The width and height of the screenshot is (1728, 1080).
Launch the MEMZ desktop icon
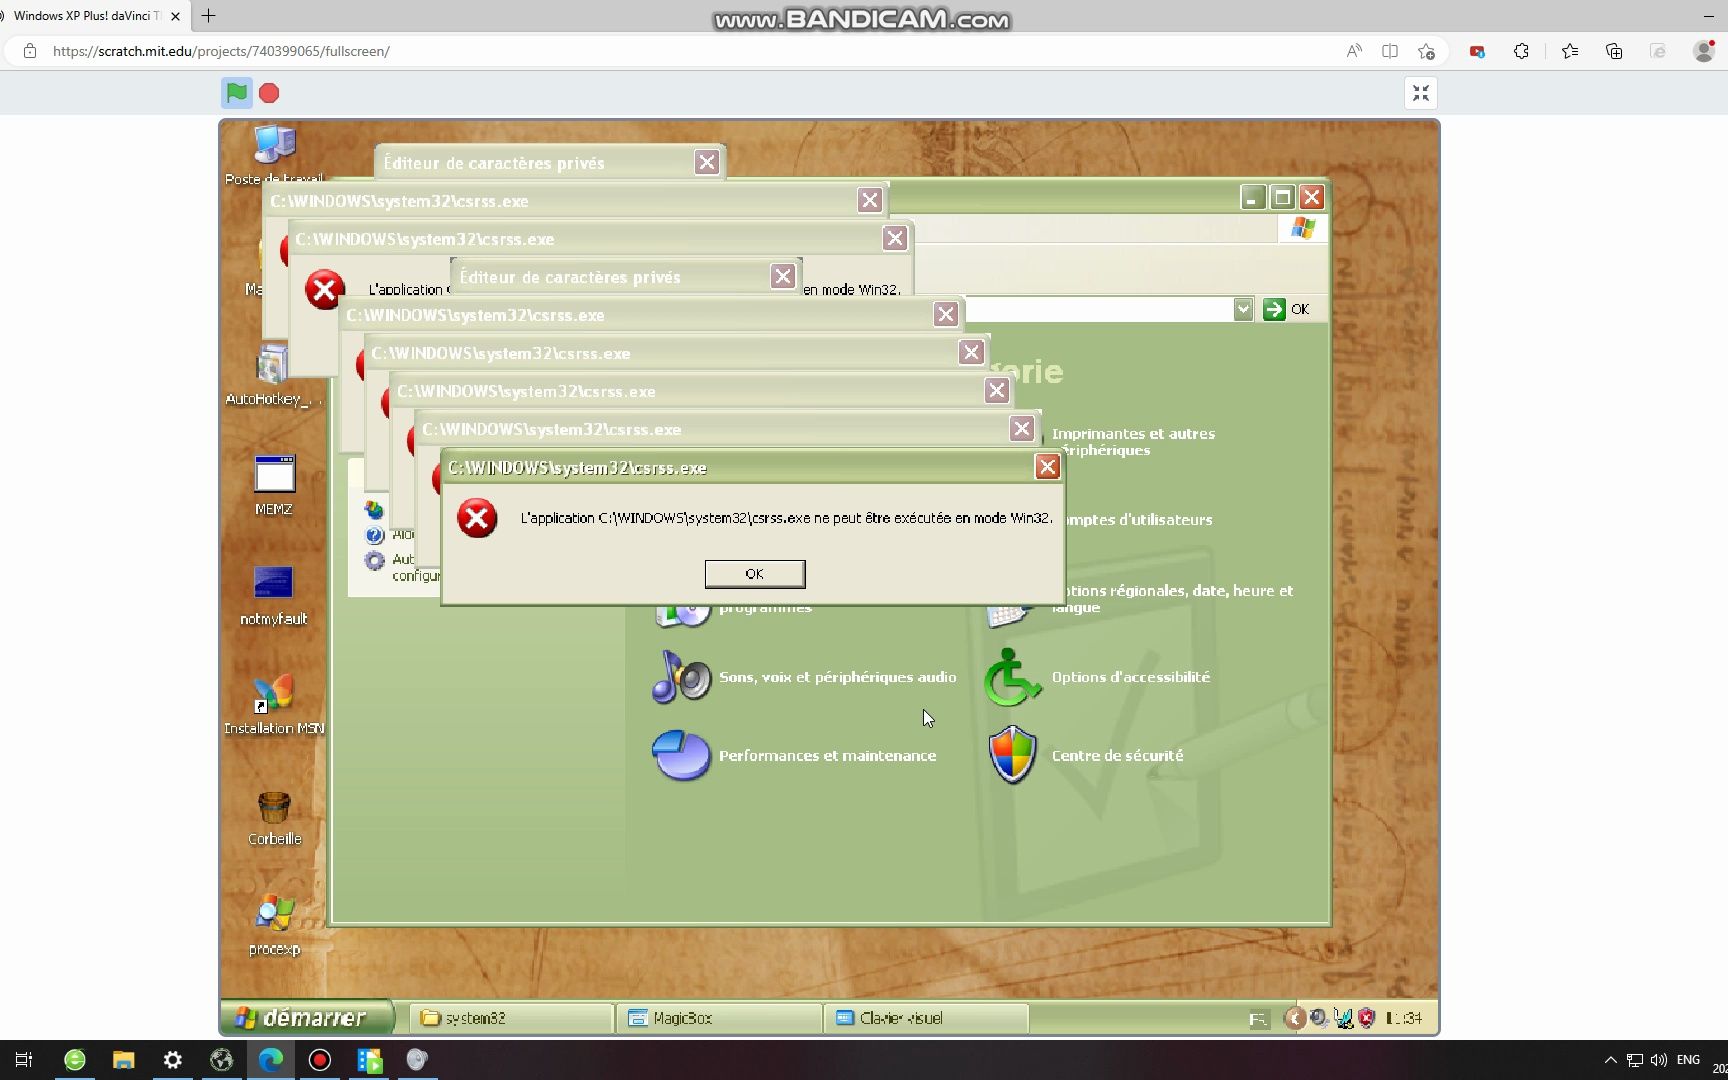pos(274,485)
